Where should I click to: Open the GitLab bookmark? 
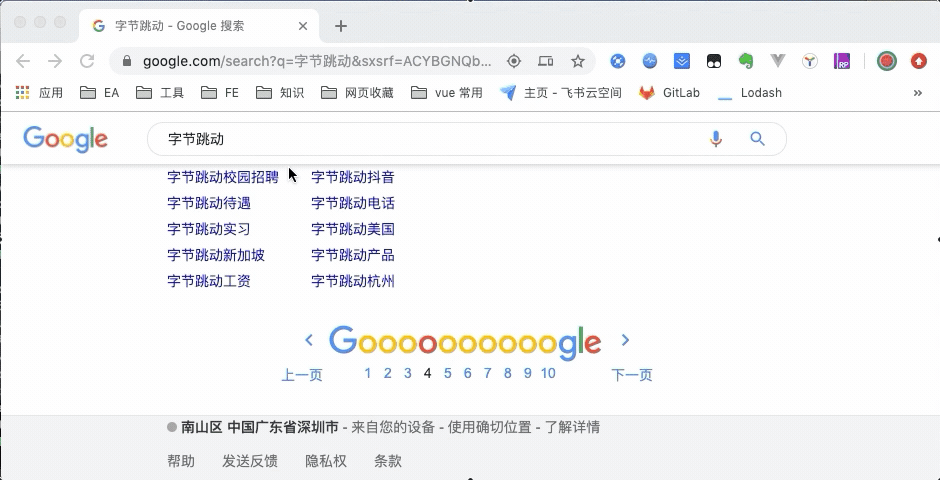pos(669,93)
